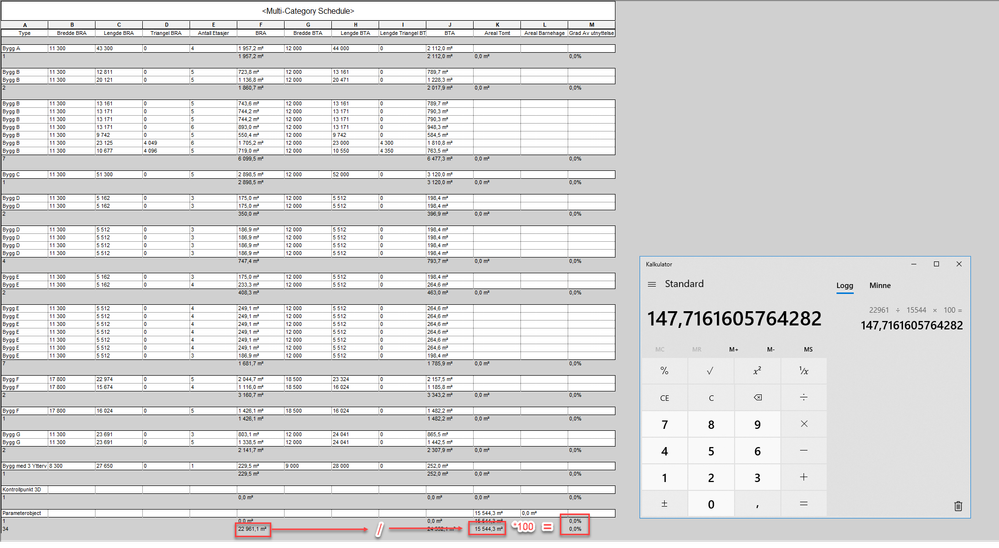
Task: Click the 'Parameterobject' row cell
Action: pos(25,513)
